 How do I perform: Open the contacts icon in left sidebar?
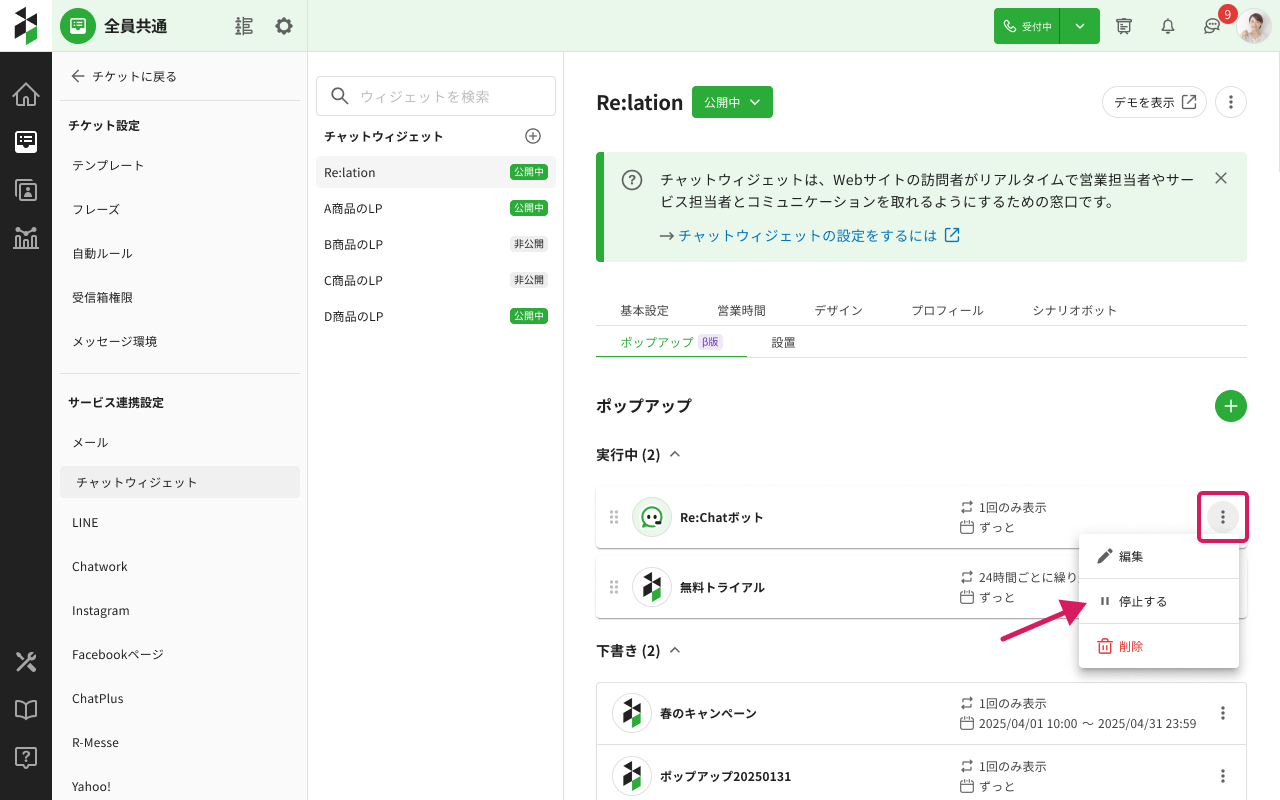coord(26,190)
